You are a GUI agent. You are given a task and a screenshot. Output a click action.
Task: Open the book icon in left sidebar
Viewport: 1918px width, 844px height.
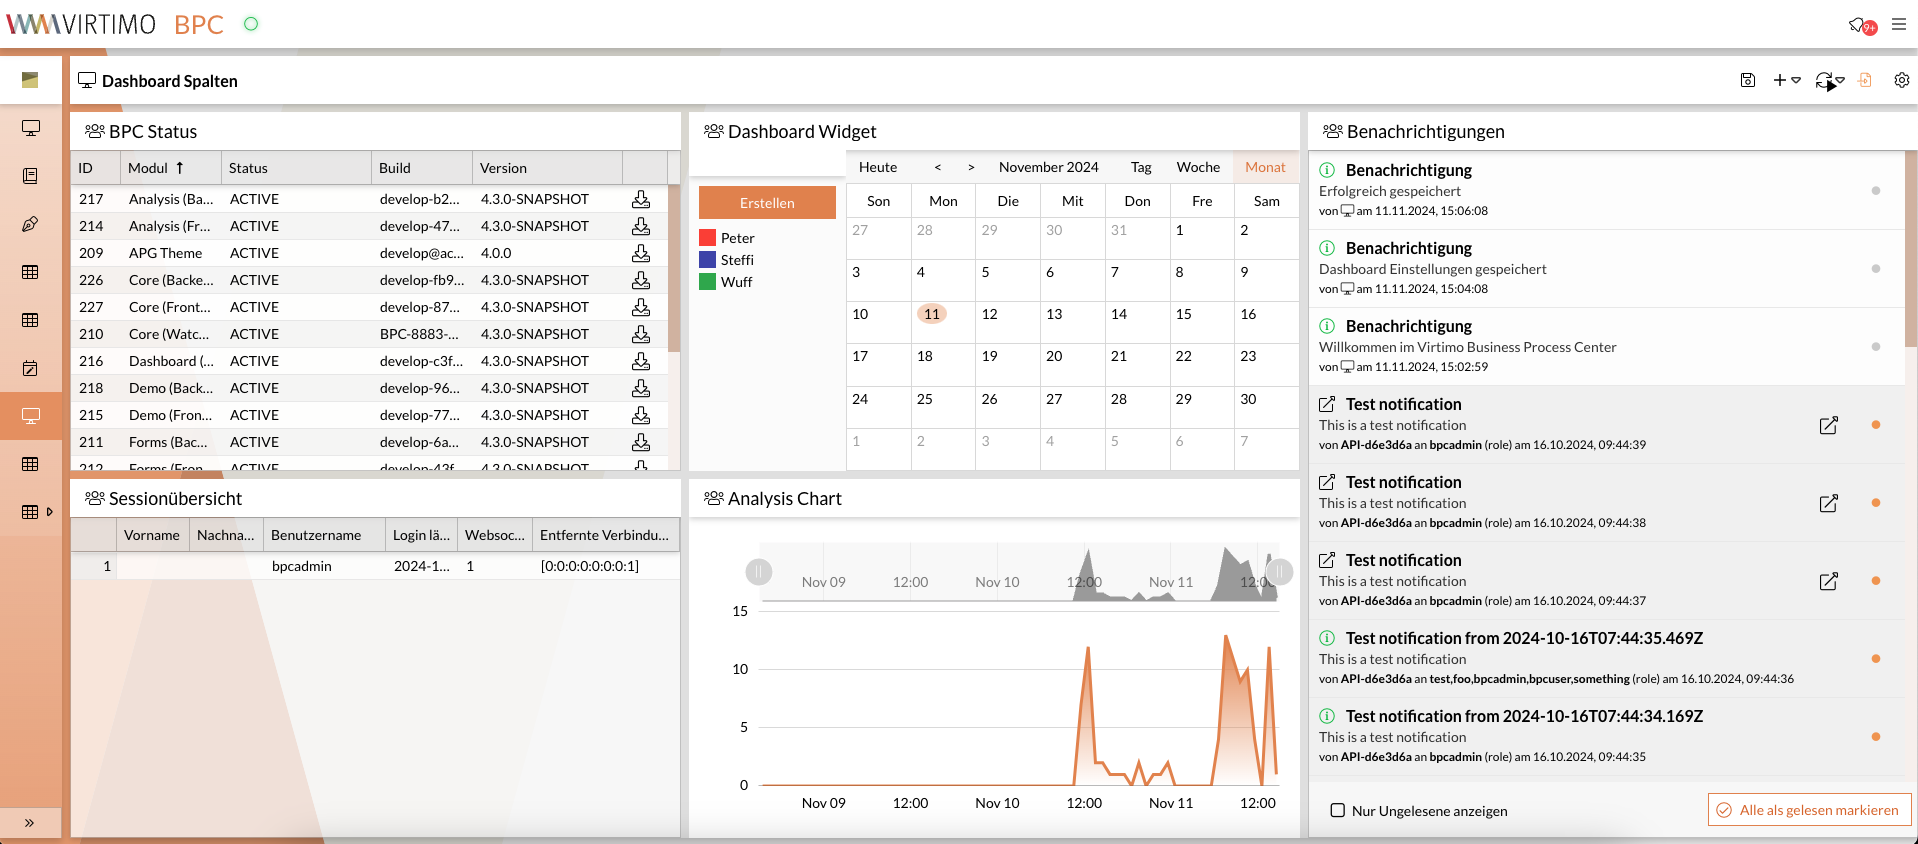click(30, 176)
